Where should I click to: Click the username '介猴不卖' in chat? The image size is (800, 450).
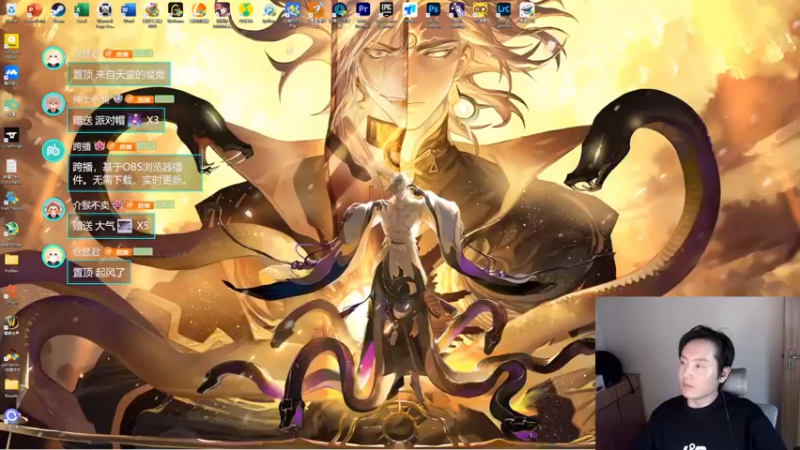tap(91, 205)
